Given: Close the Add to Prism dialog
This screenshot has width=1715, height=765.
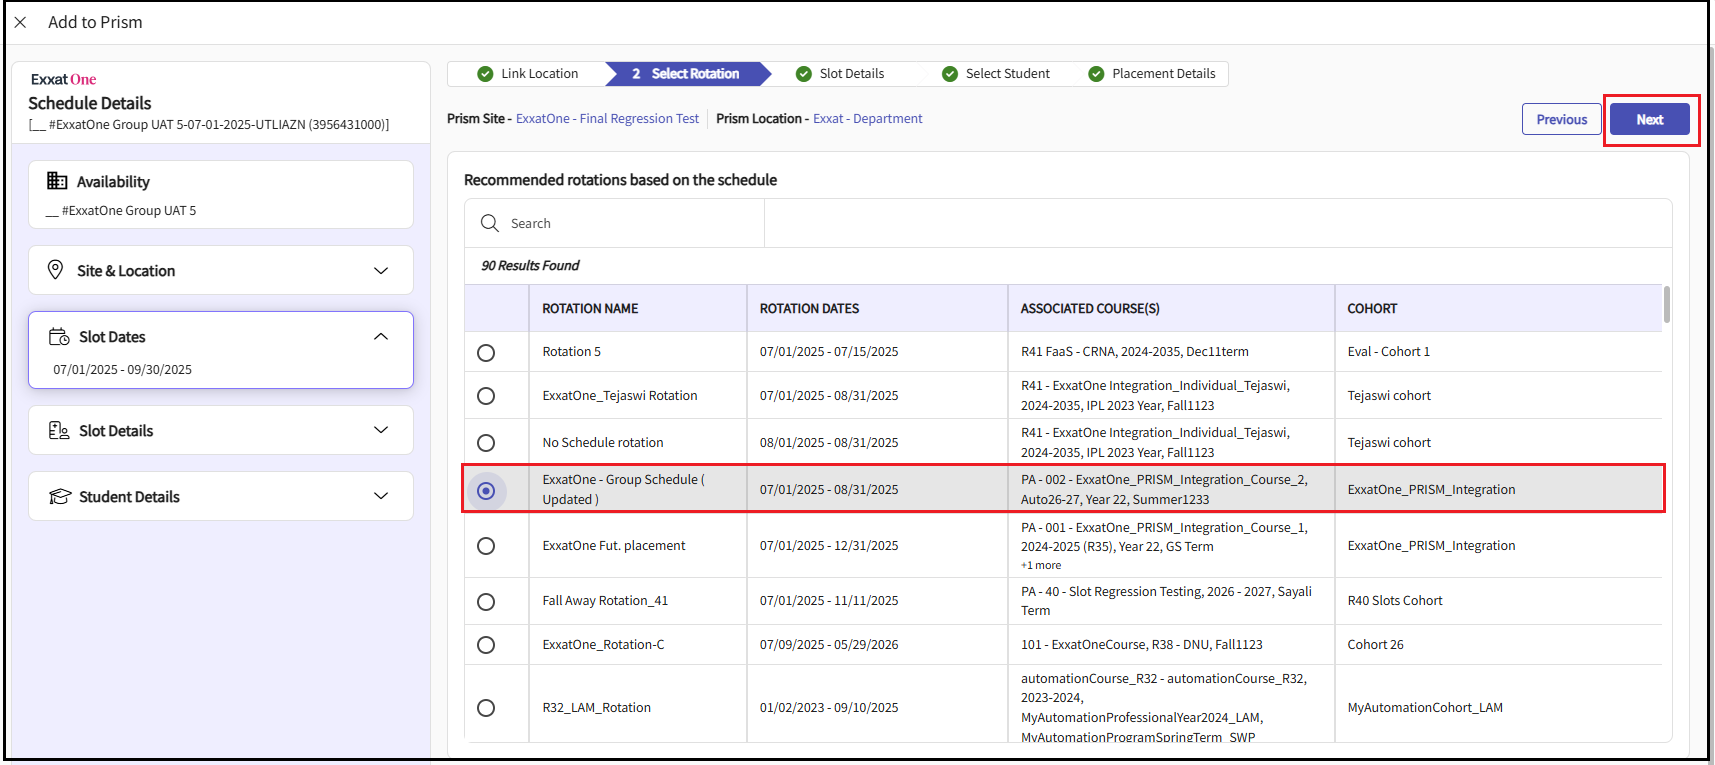Looking at the screenshot, I should [20, 22].
